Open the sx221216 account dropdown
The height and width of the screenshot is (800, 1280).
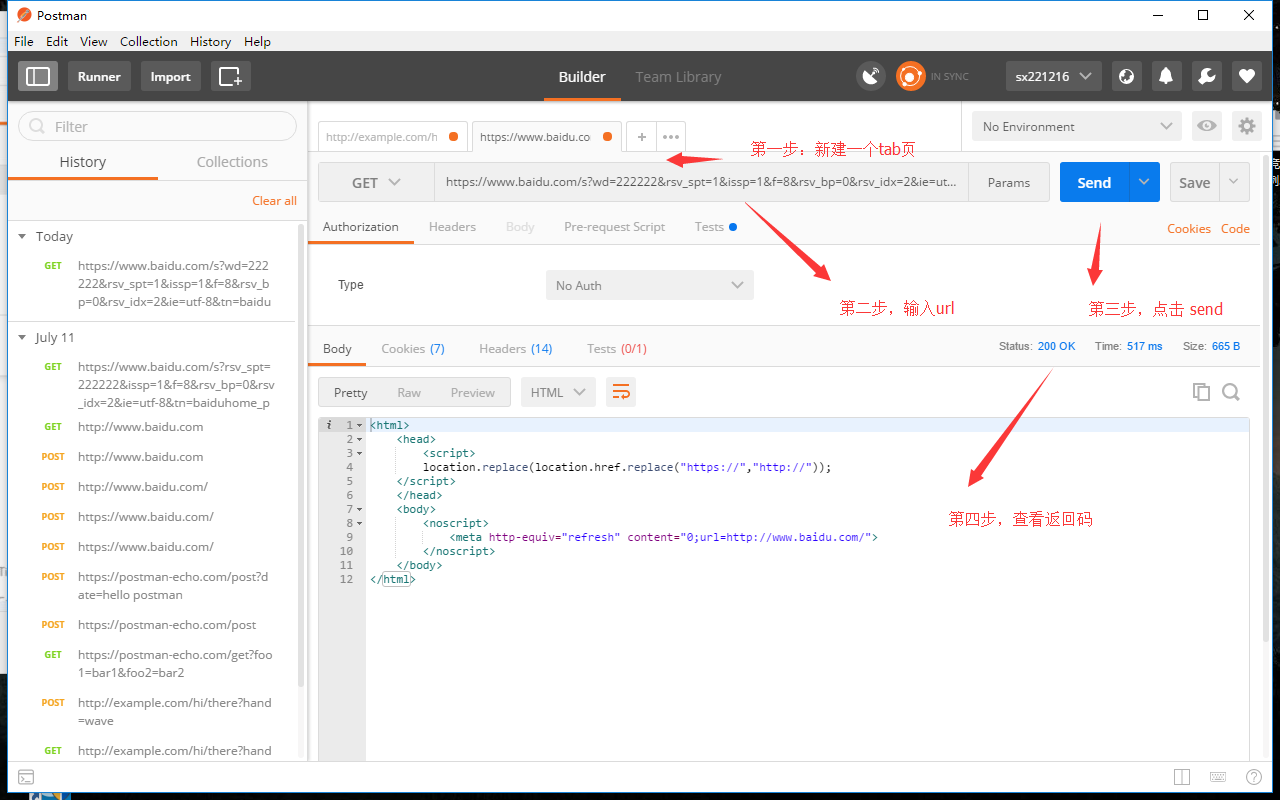(x=1053, y=76)
